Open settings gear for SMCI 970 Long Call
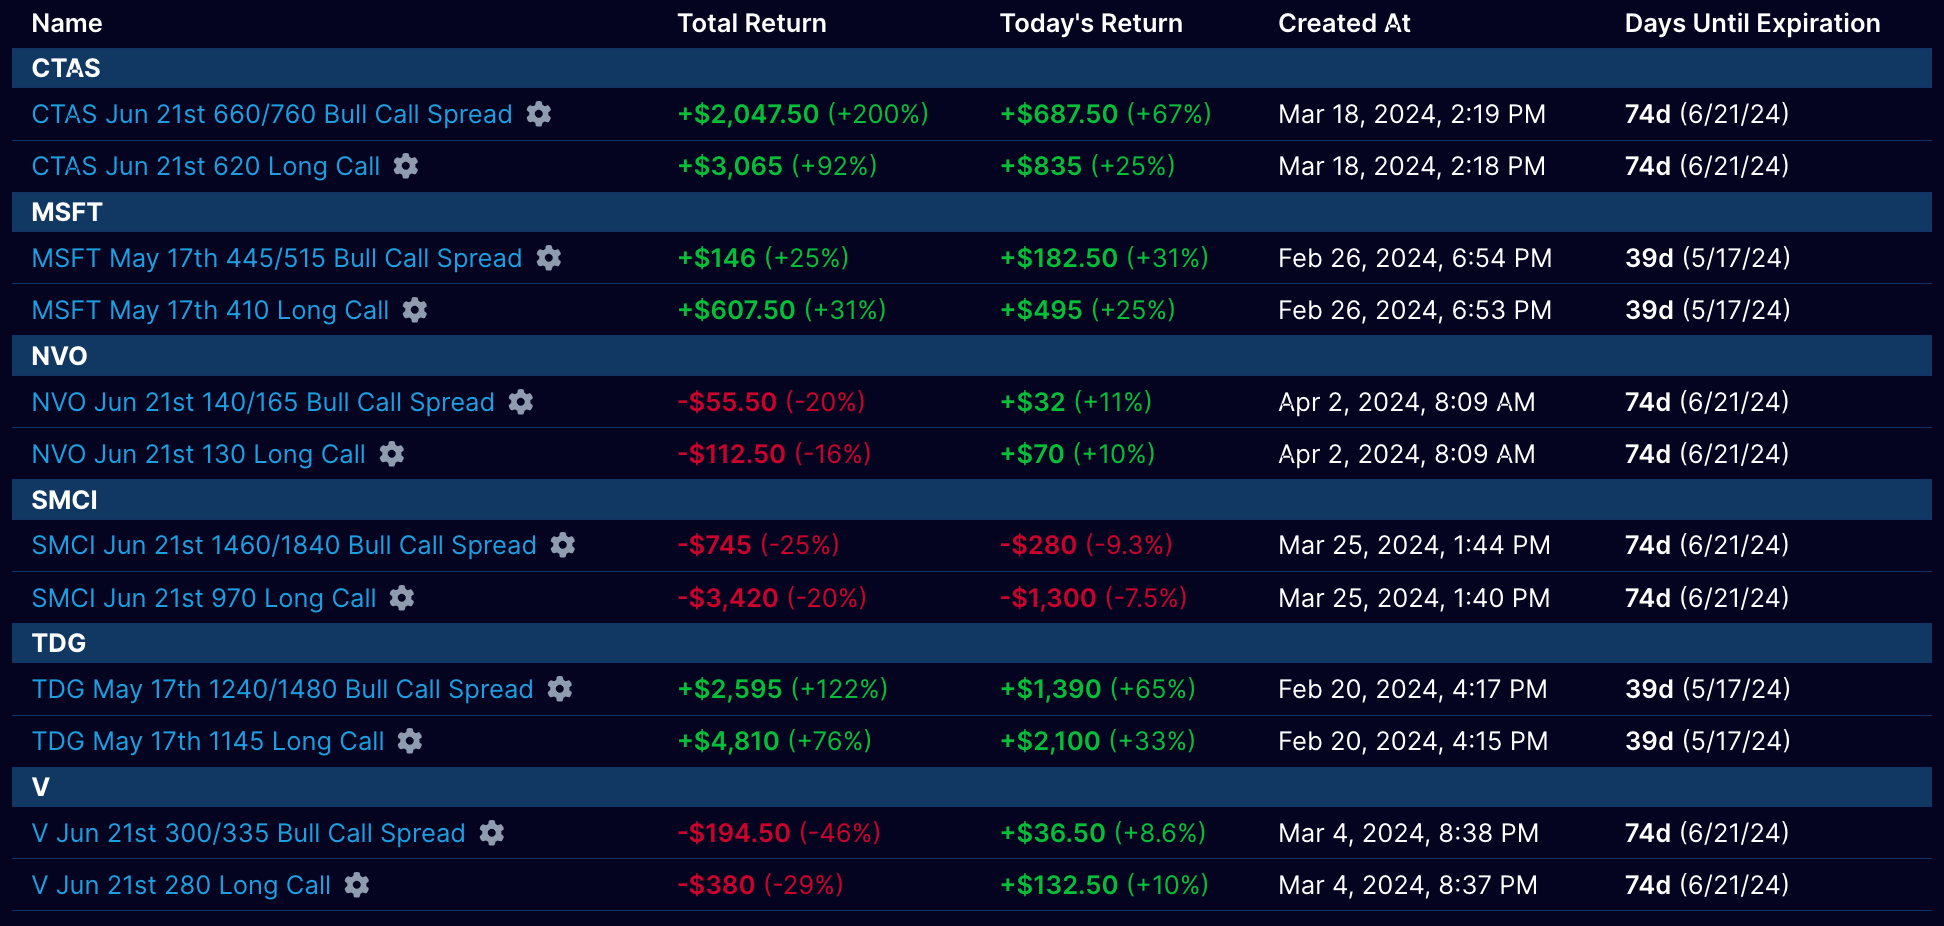Image resolution: width=1944 pixels, height=926 pixels. click(x=402, y=598)
